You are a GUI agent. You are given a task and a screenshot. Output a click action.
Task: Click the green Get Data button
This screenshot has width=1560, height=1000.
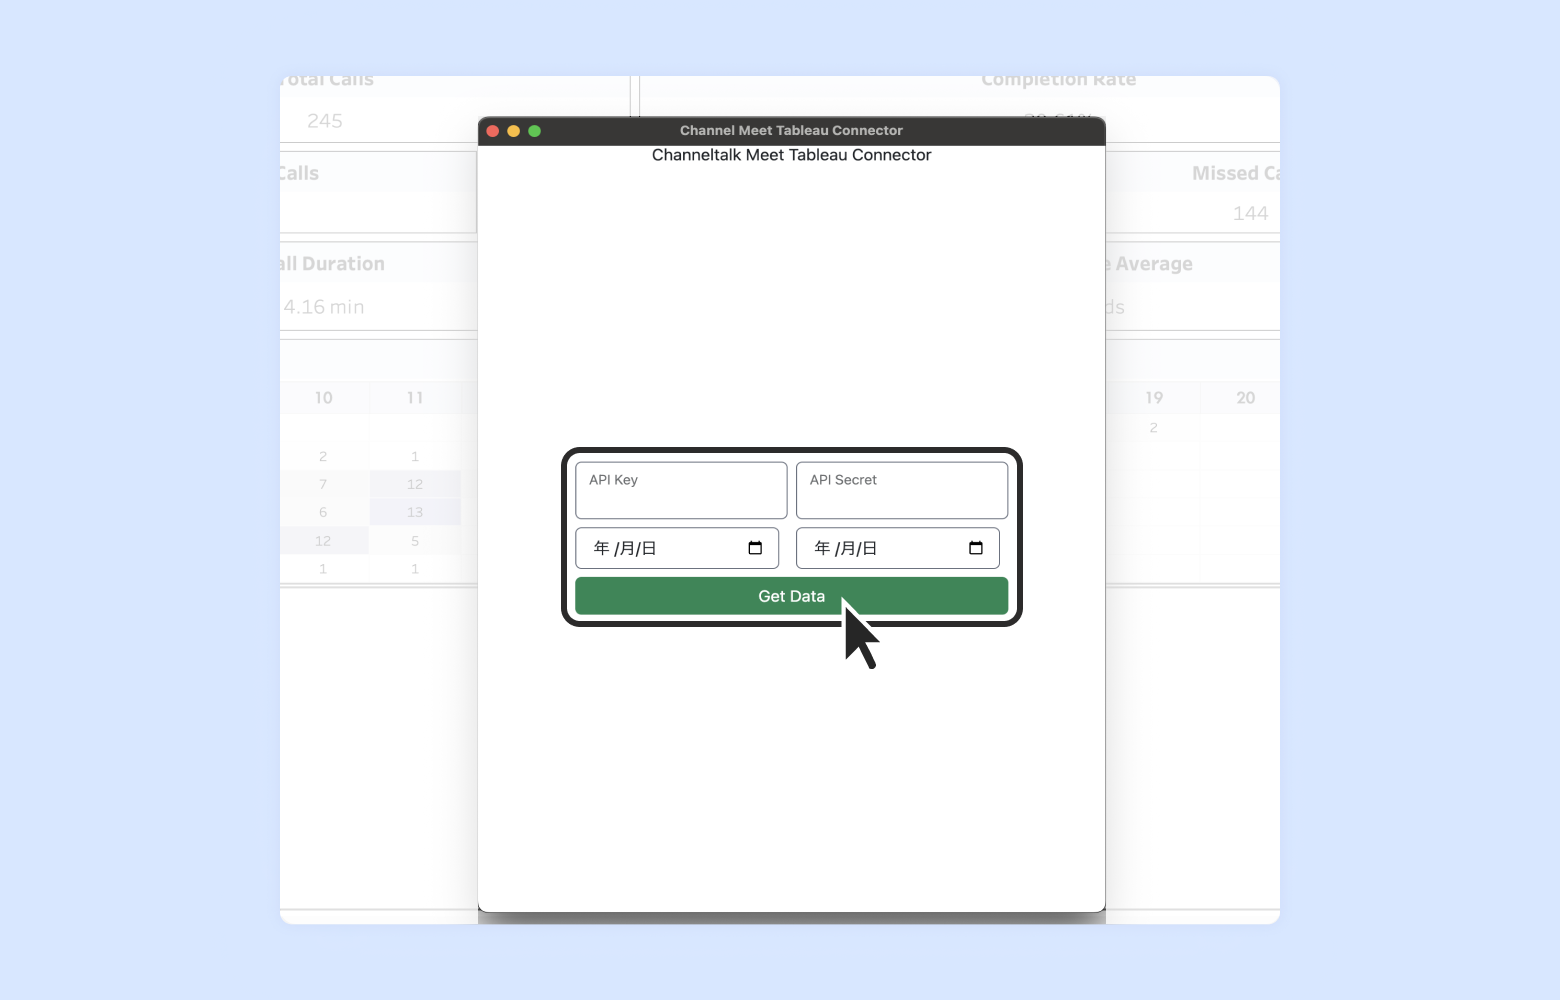(791, 596)
